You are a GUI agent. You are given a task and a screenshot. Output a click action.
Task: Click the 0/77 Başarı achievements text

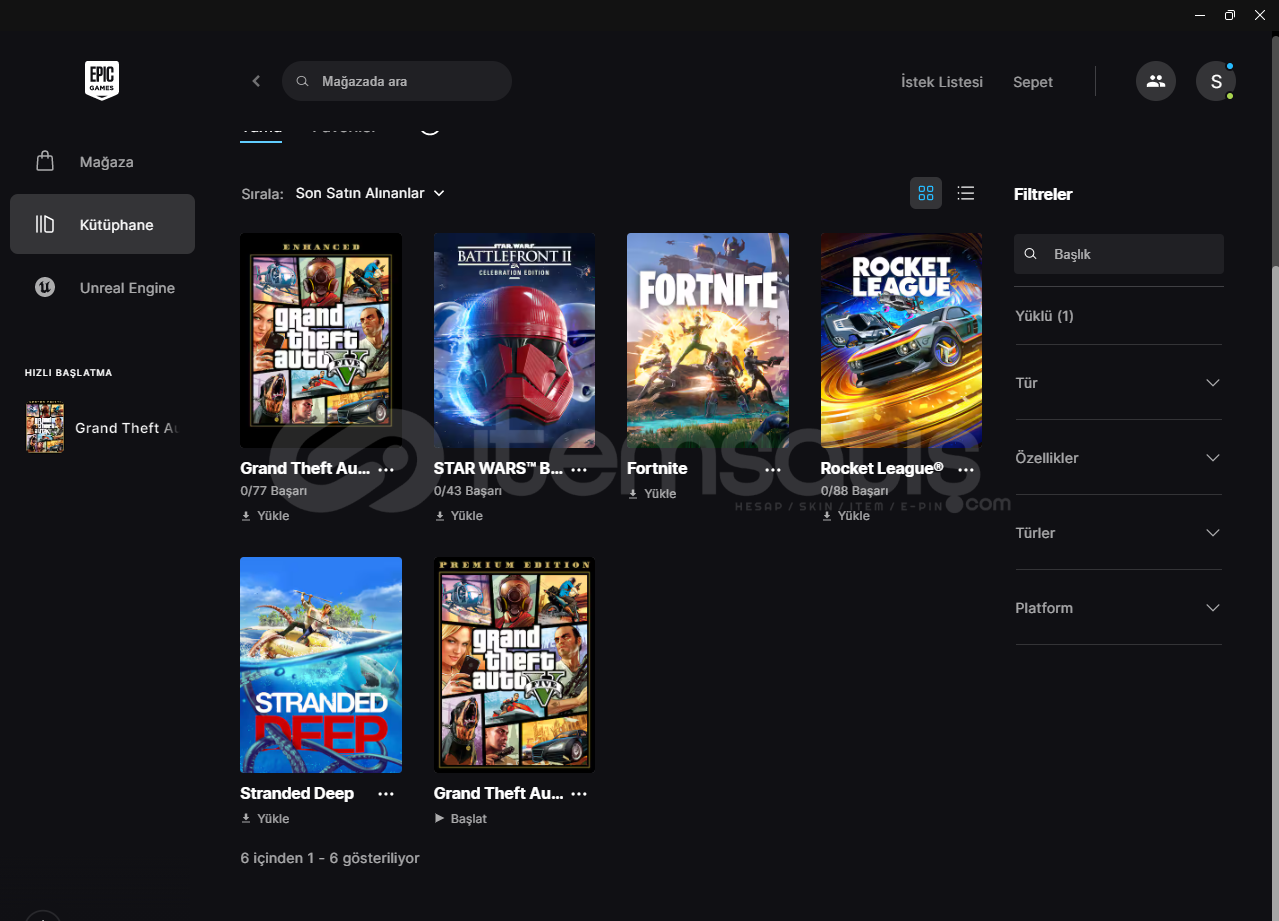[274, 492]
